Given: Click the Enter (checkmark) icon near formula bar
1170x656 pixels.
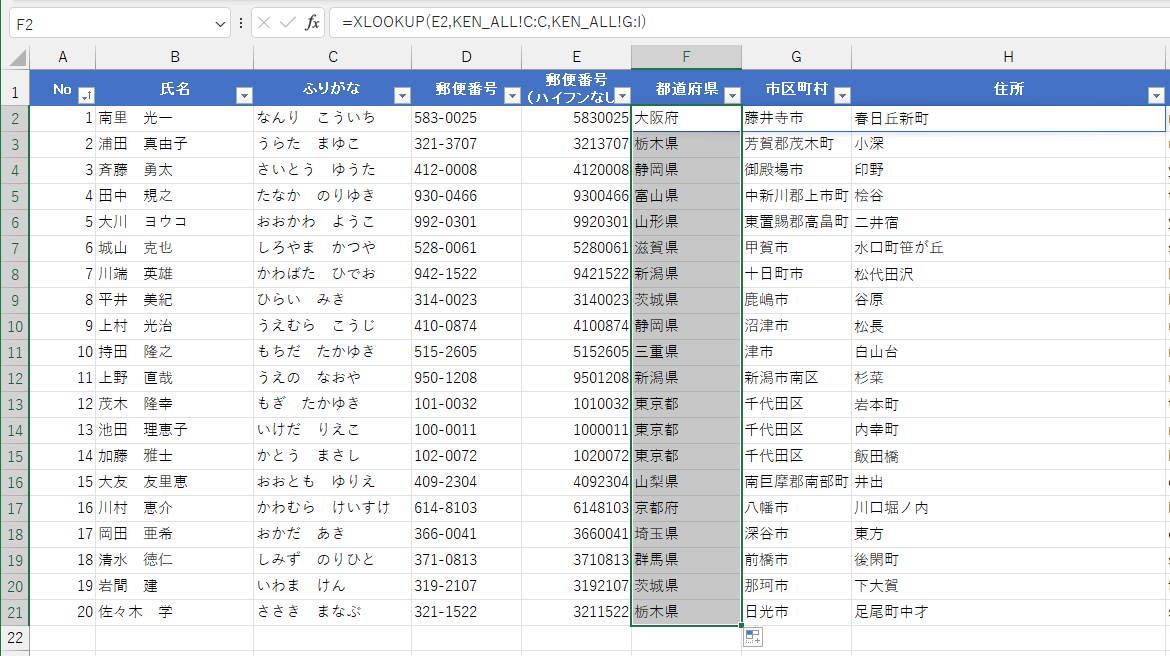Looking at the screenshot, I should click(287, 23).
